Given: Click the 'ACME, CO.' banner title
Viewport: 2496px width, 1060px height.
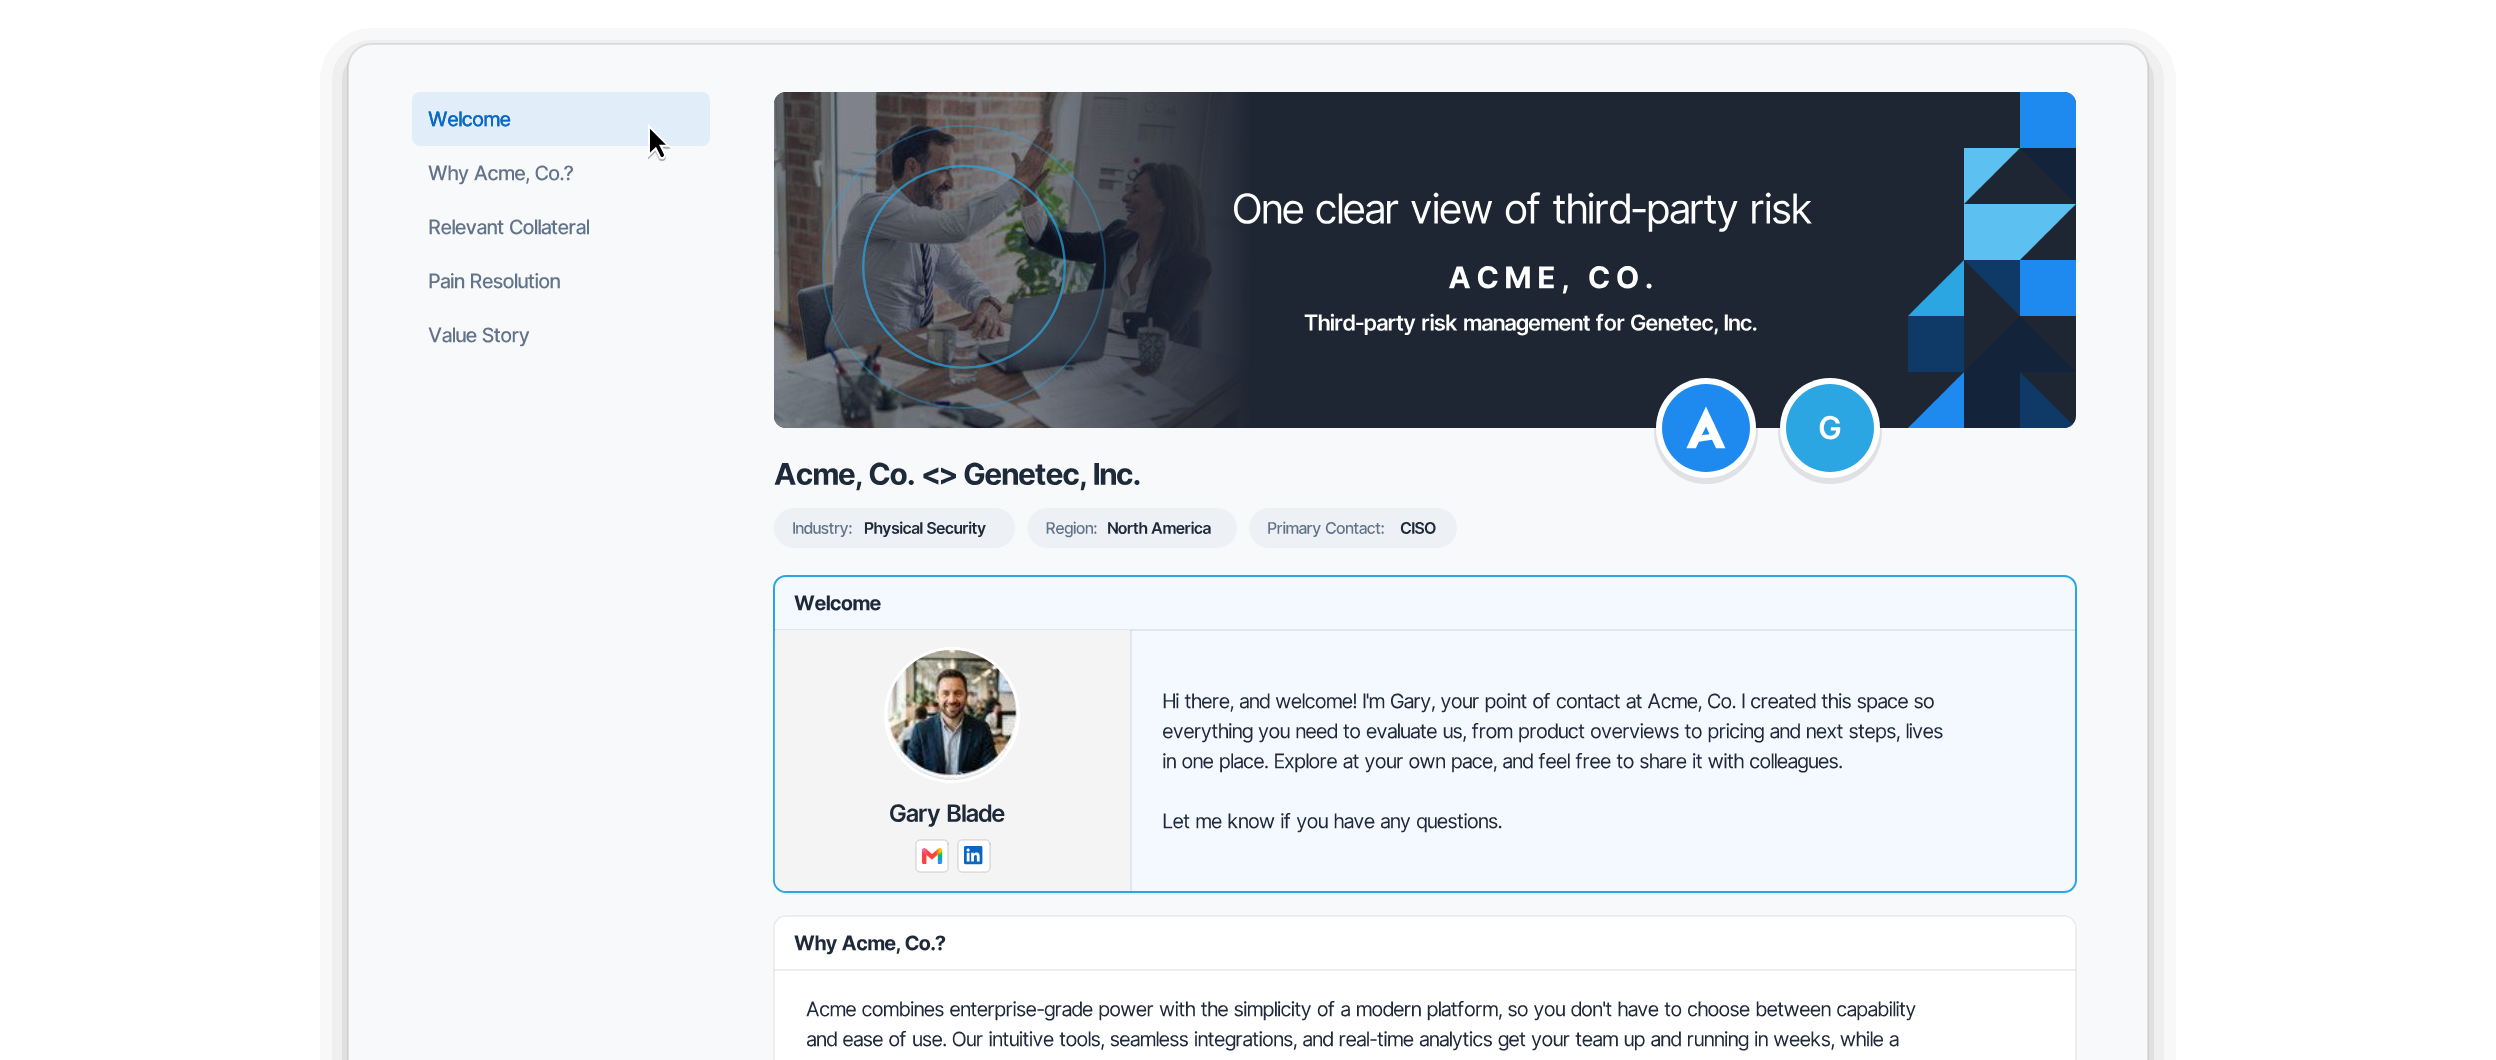Looking at the screenshot, I should click(1553, 277).
